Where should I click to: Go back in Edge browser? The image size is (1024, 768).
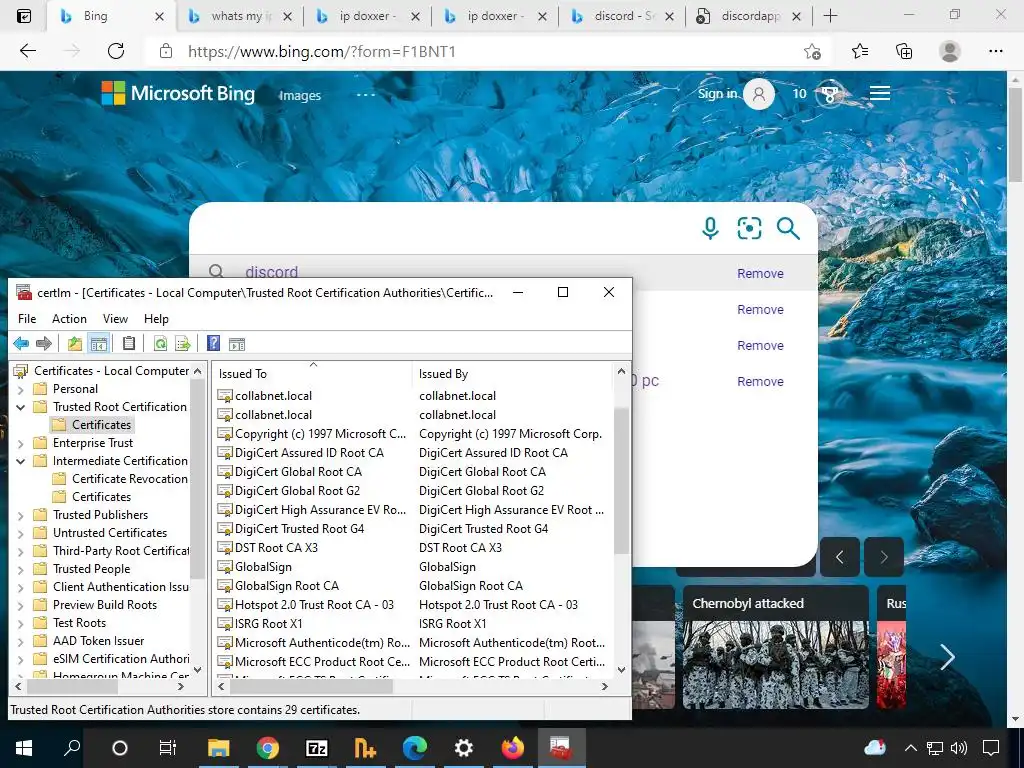27,51
